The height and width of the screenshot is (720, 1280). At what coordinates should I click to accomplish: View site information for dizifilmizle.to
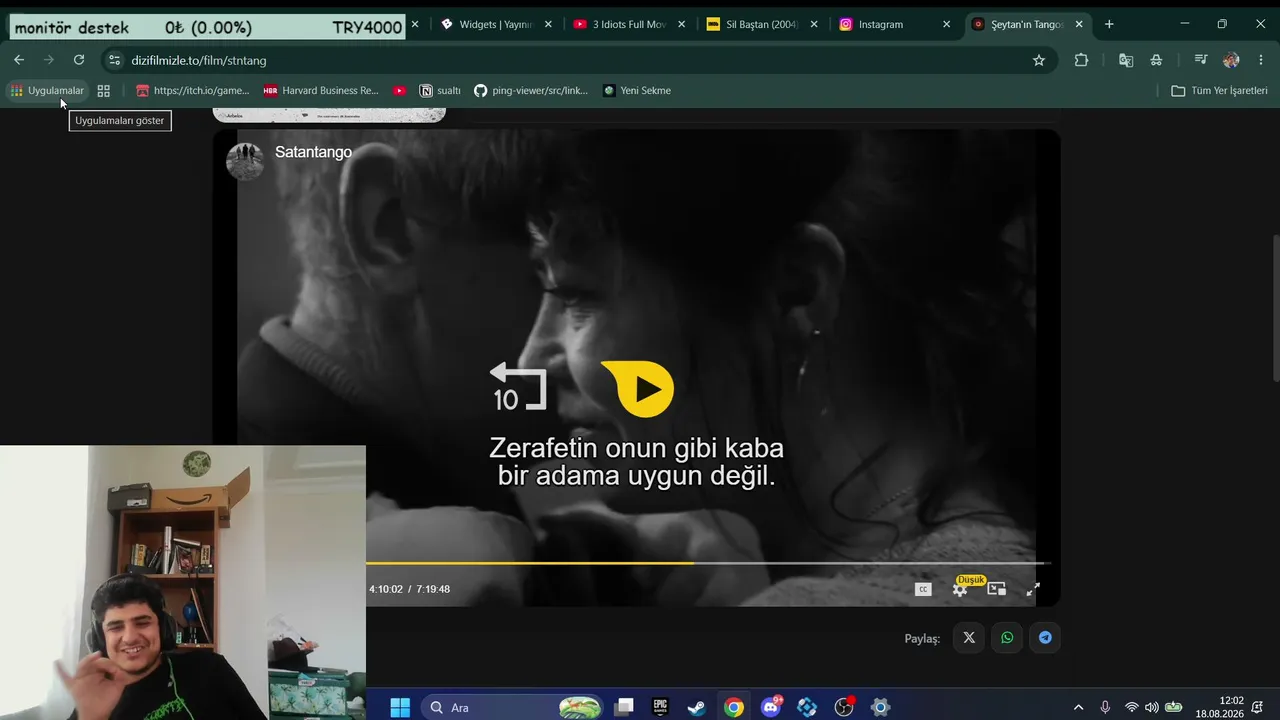click(114, 60)
